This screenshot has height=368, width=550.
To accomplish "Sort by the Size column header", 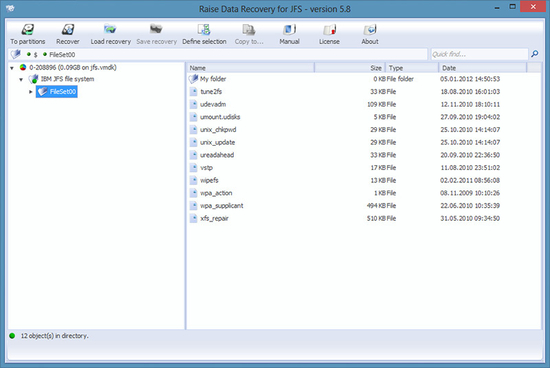I will (350, 68).
